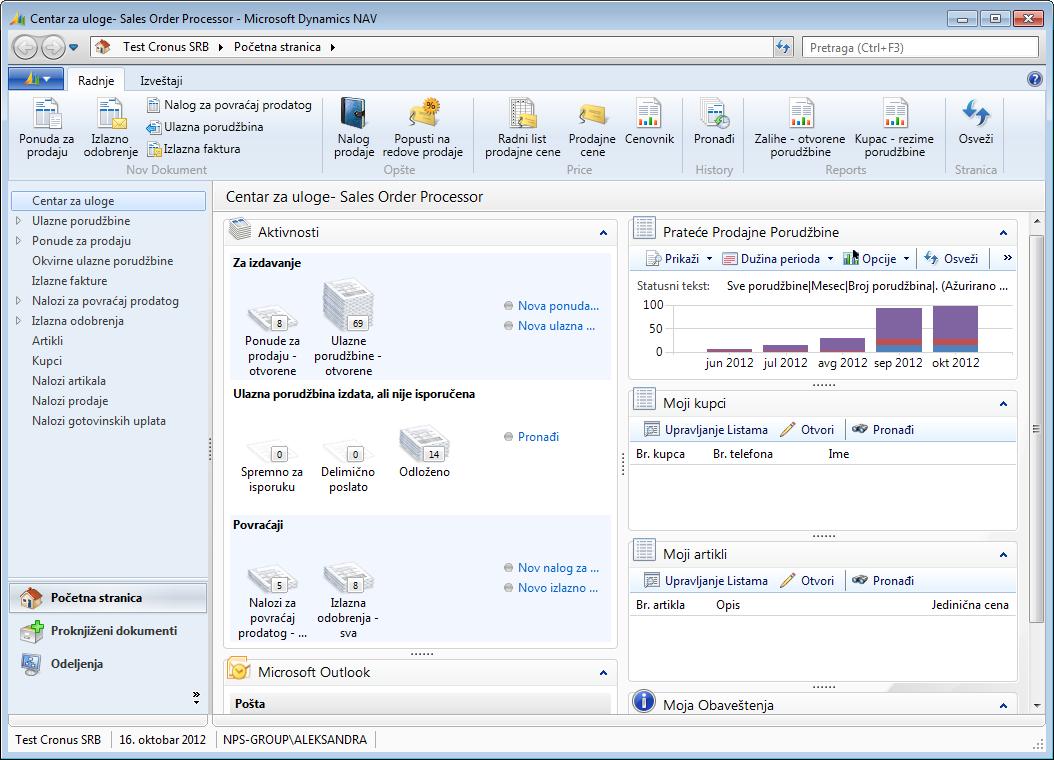Click Nova ulazna ... link
Image resolution: width=1054 pixels, height=760 pixels.
coord(556,326)
